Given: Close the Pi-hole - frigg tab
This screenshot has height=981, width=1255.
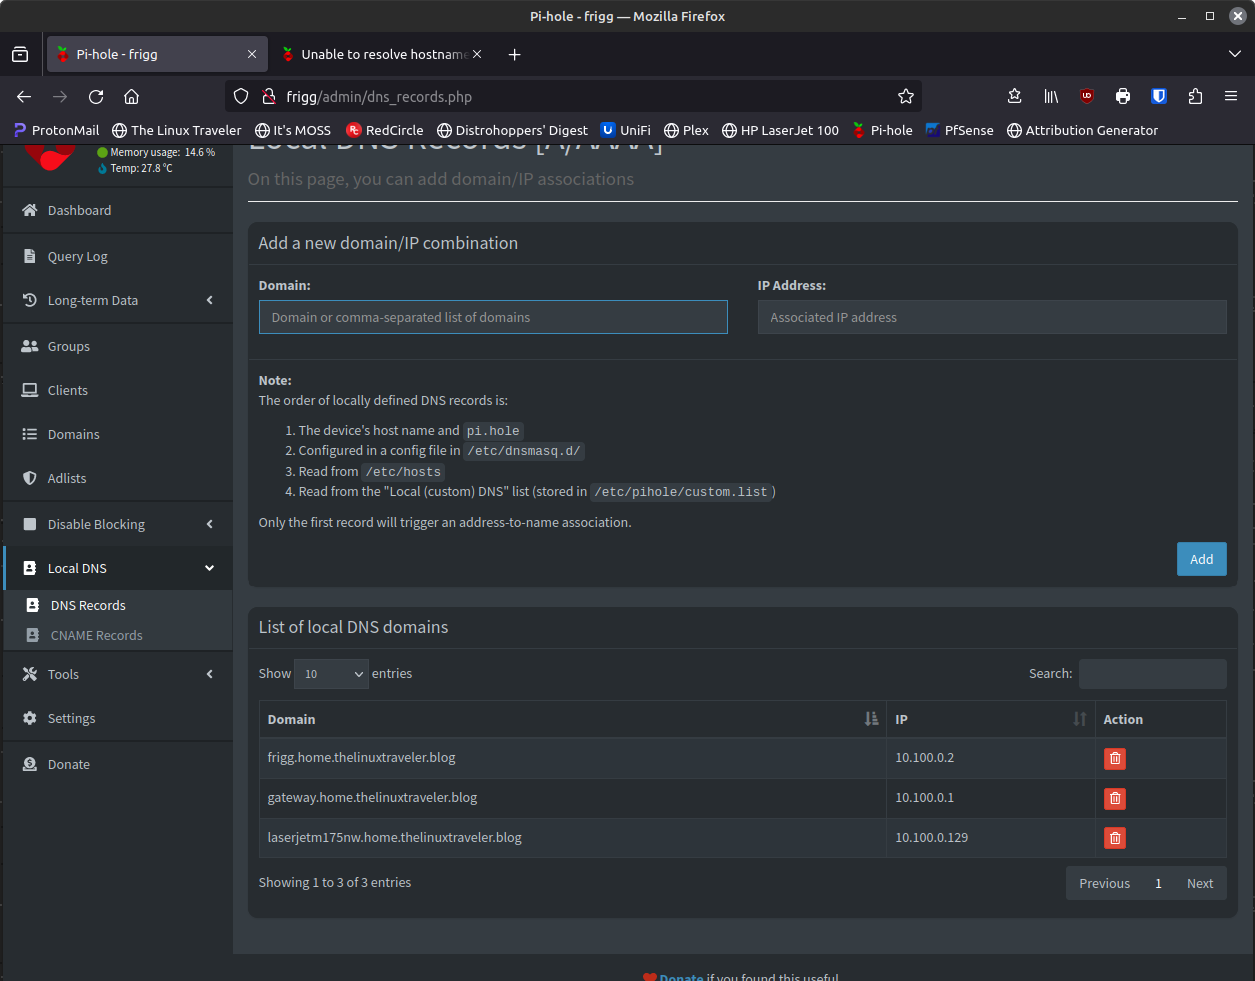Looking at the screenshot, I should (x=252, y=55).
